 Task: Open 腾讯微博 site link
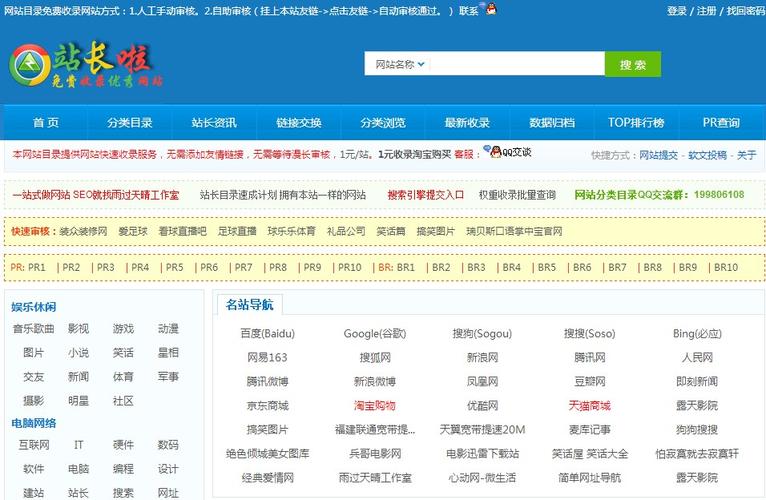point(267,382)
